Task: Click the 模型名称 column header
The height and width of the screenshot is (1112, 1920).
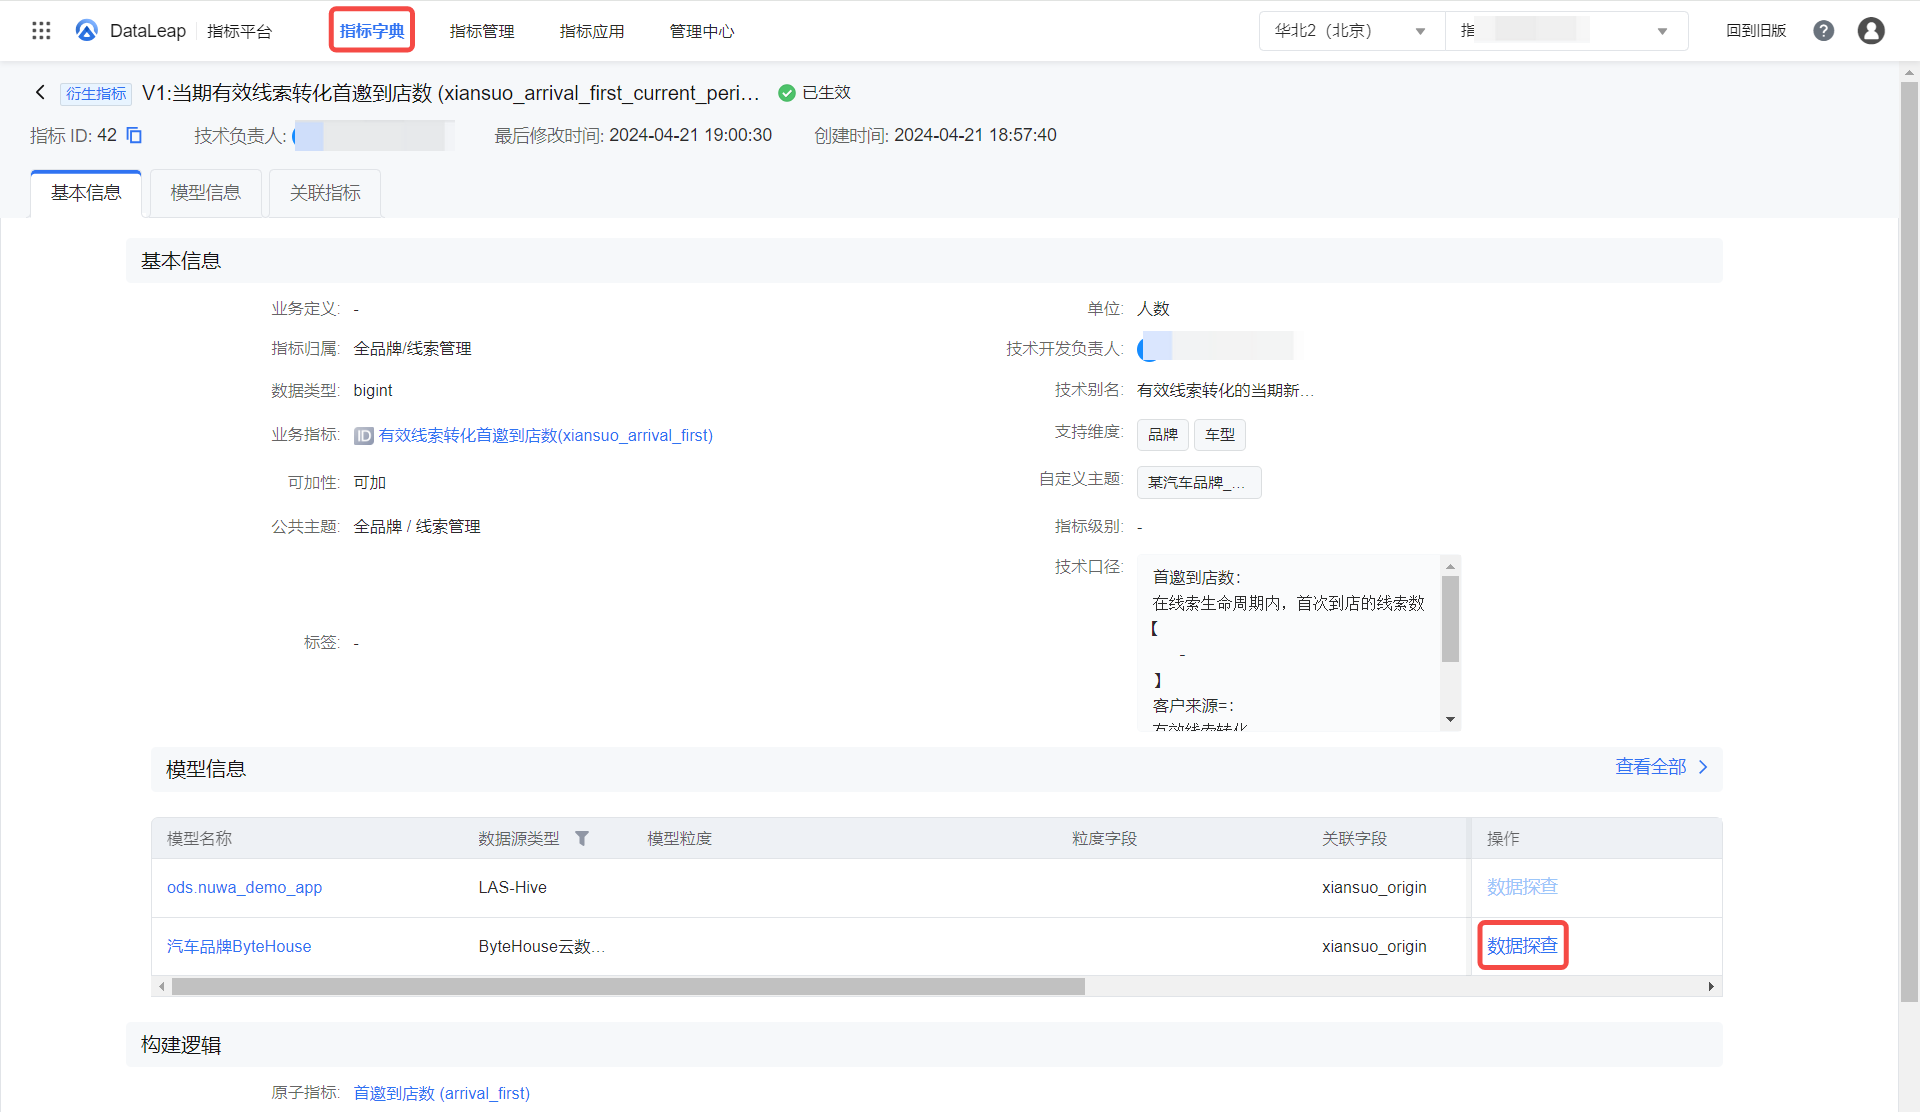Action: 199,838
